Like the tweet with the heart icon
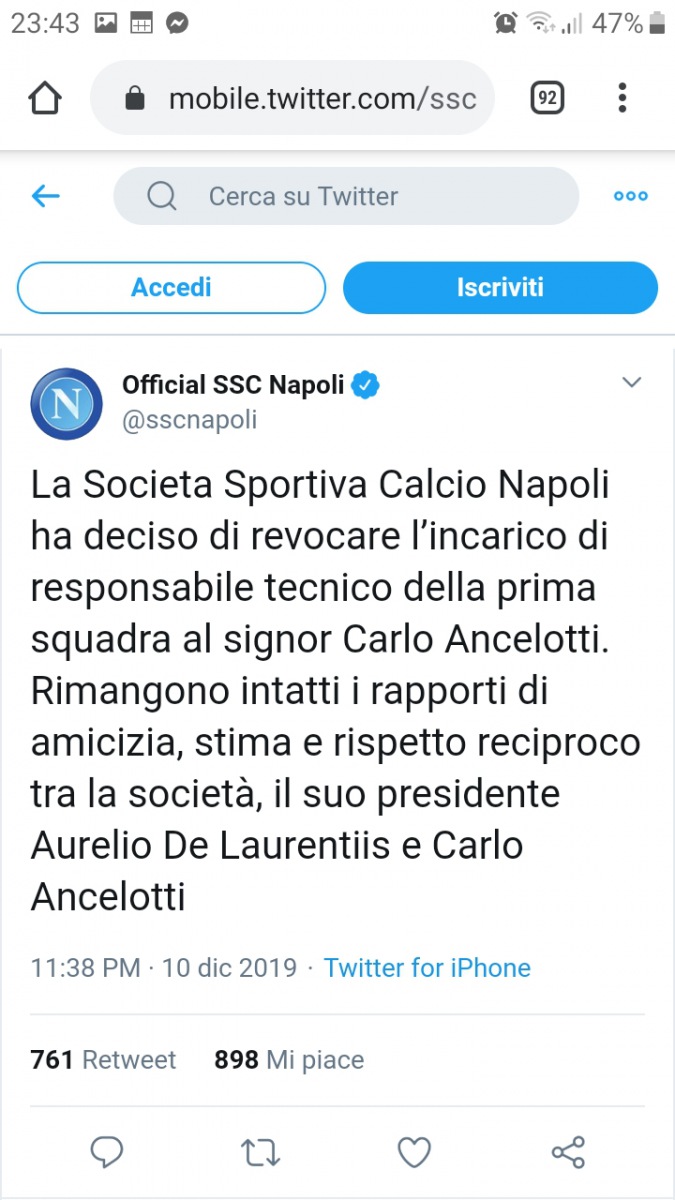 click(x=414, y=1153)
